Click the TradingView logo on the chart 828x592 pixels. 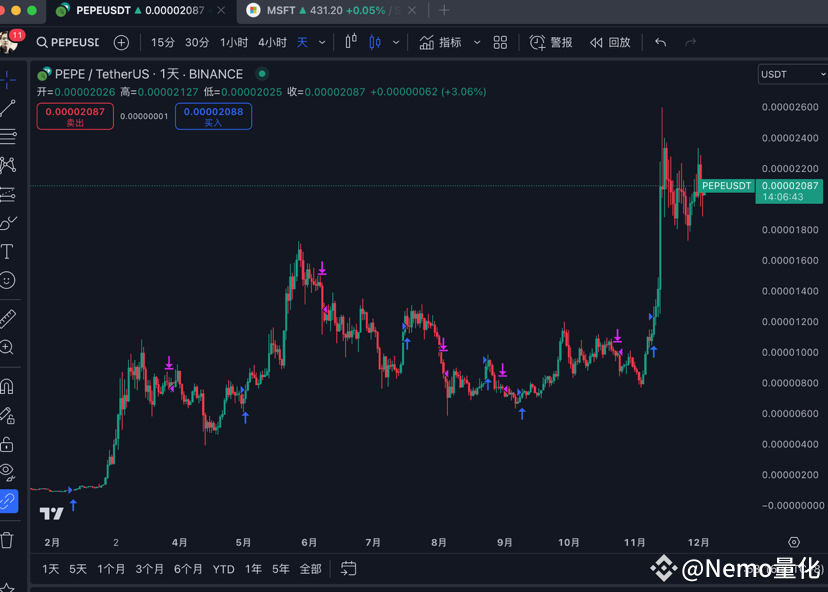point(51,513)
